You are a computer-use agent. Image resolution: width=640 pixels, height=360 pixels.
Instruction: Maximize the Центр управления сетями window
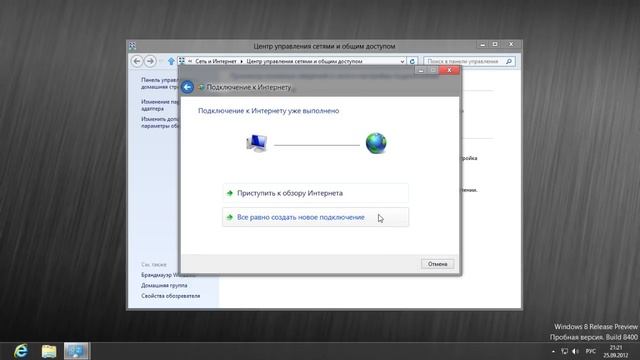[x=495, y=44]
